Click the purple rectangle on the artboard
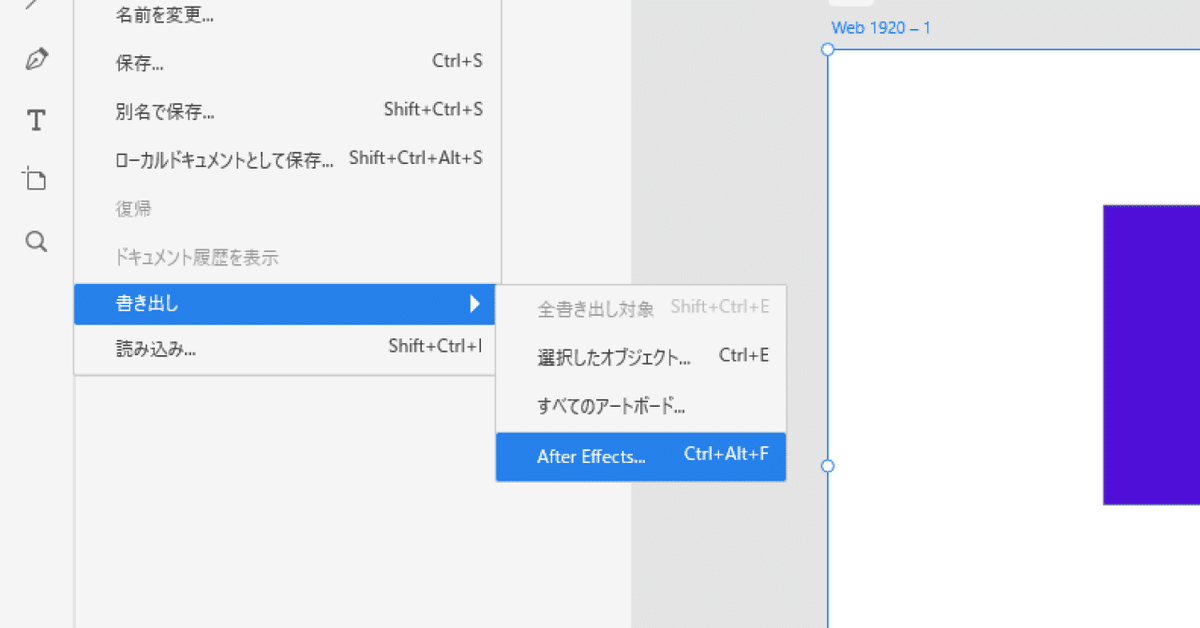Viewport: 1200px width, 628px height. tap(1151, 355)
